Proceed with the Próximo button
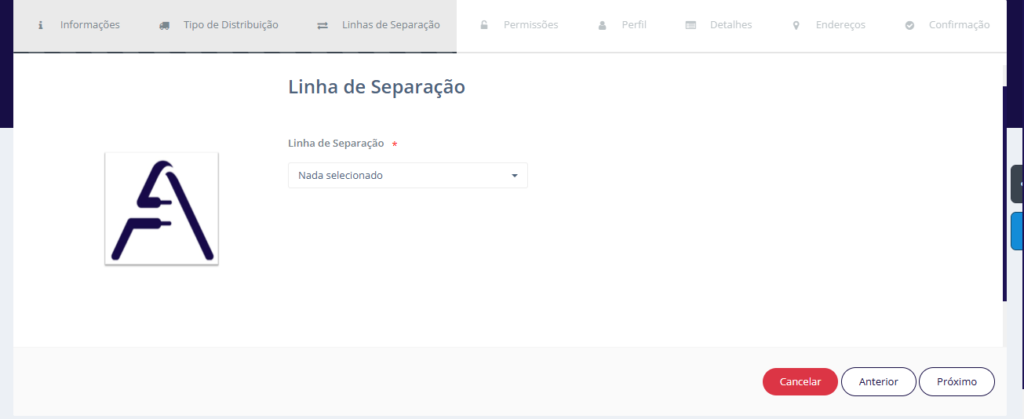Screen dimensions: 1024x419 (956, 382)
